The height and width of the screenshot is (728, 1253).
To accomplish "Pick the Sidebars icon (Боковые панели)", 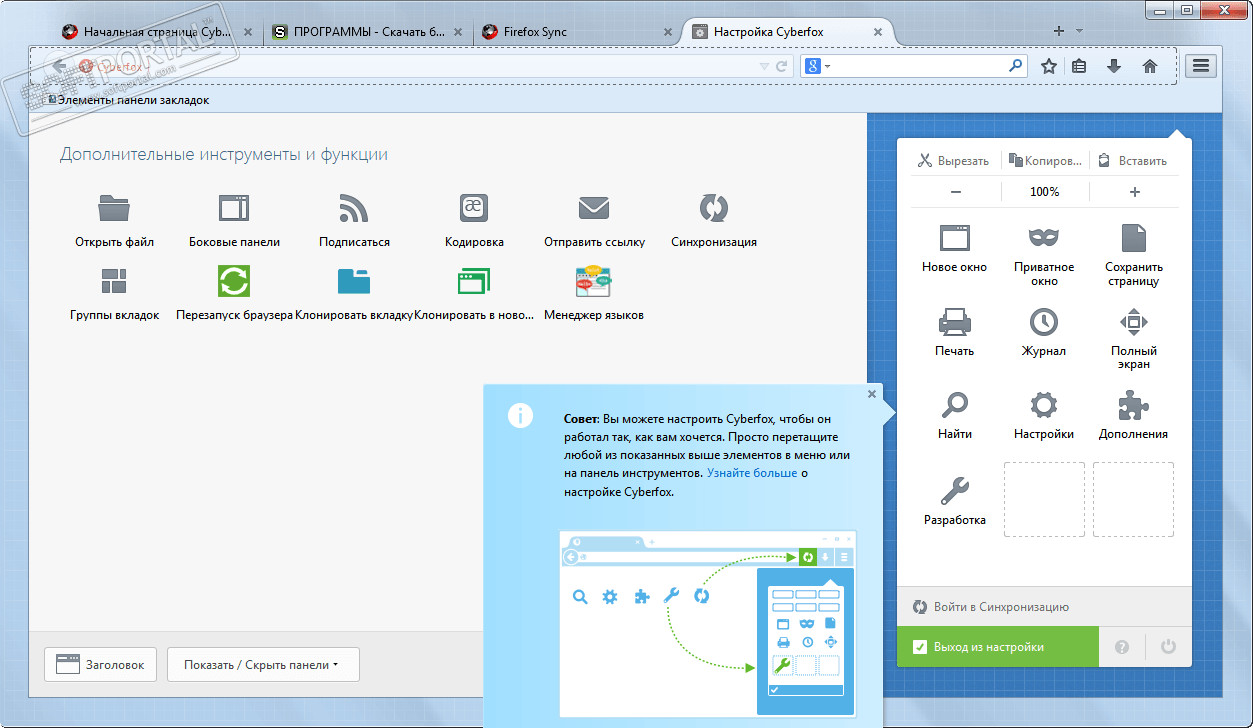I will (x=234, y=208).
